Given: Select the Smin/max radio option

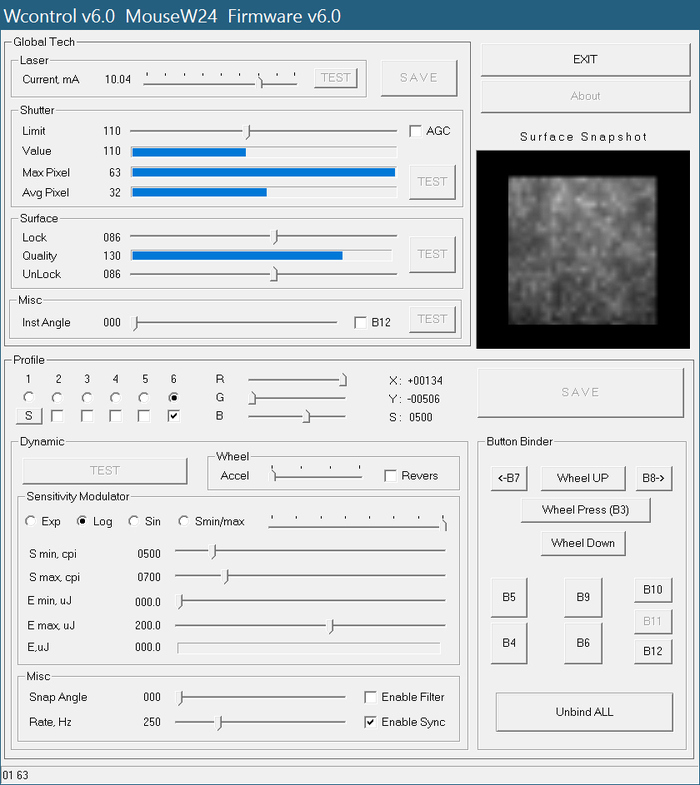Looking at the screenshot, I should pyautogui.click(x=184, y=521).
